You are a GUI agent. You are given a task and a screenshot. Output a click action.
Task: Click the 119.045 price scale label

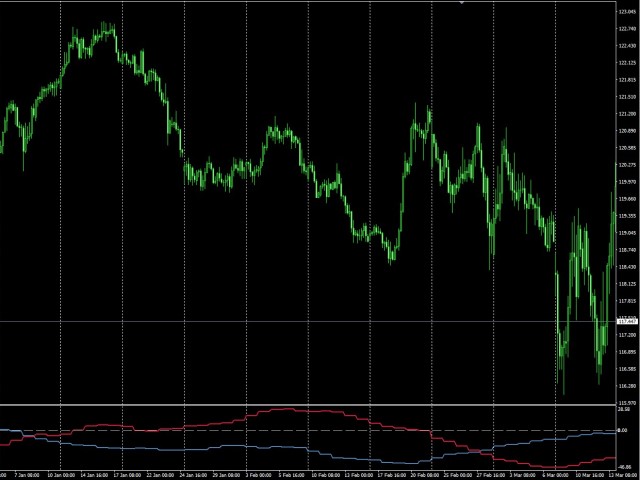pos(629,233)
